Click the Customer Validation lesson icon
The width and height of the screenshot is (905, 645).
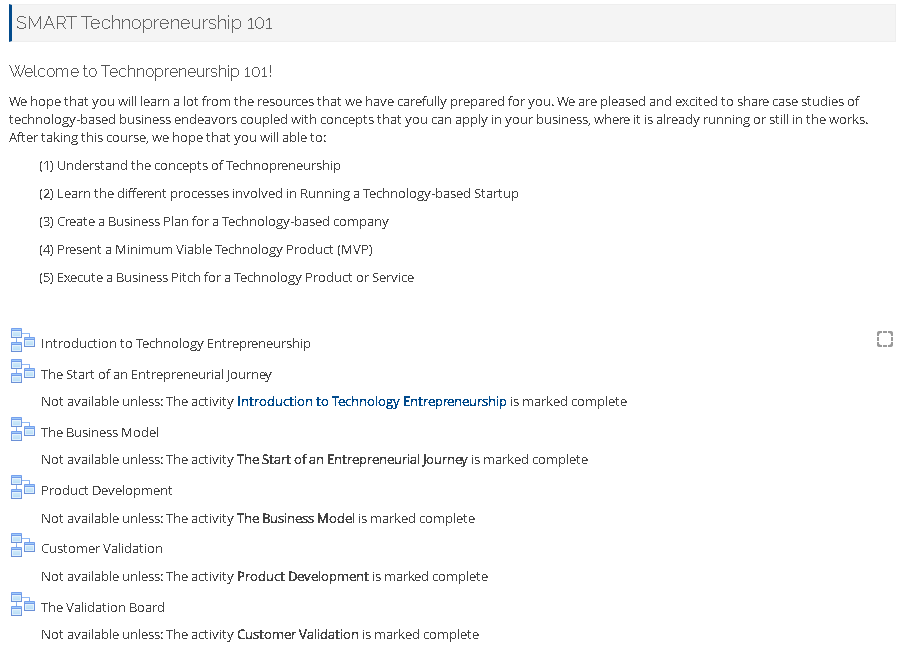(x=23, y=545)
